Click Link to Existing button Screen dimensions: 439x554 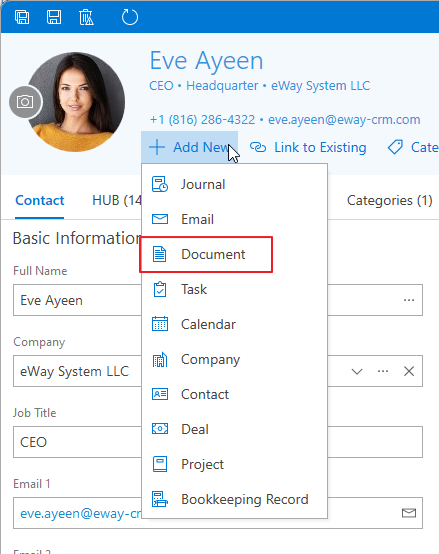click(x=308, y=147)
